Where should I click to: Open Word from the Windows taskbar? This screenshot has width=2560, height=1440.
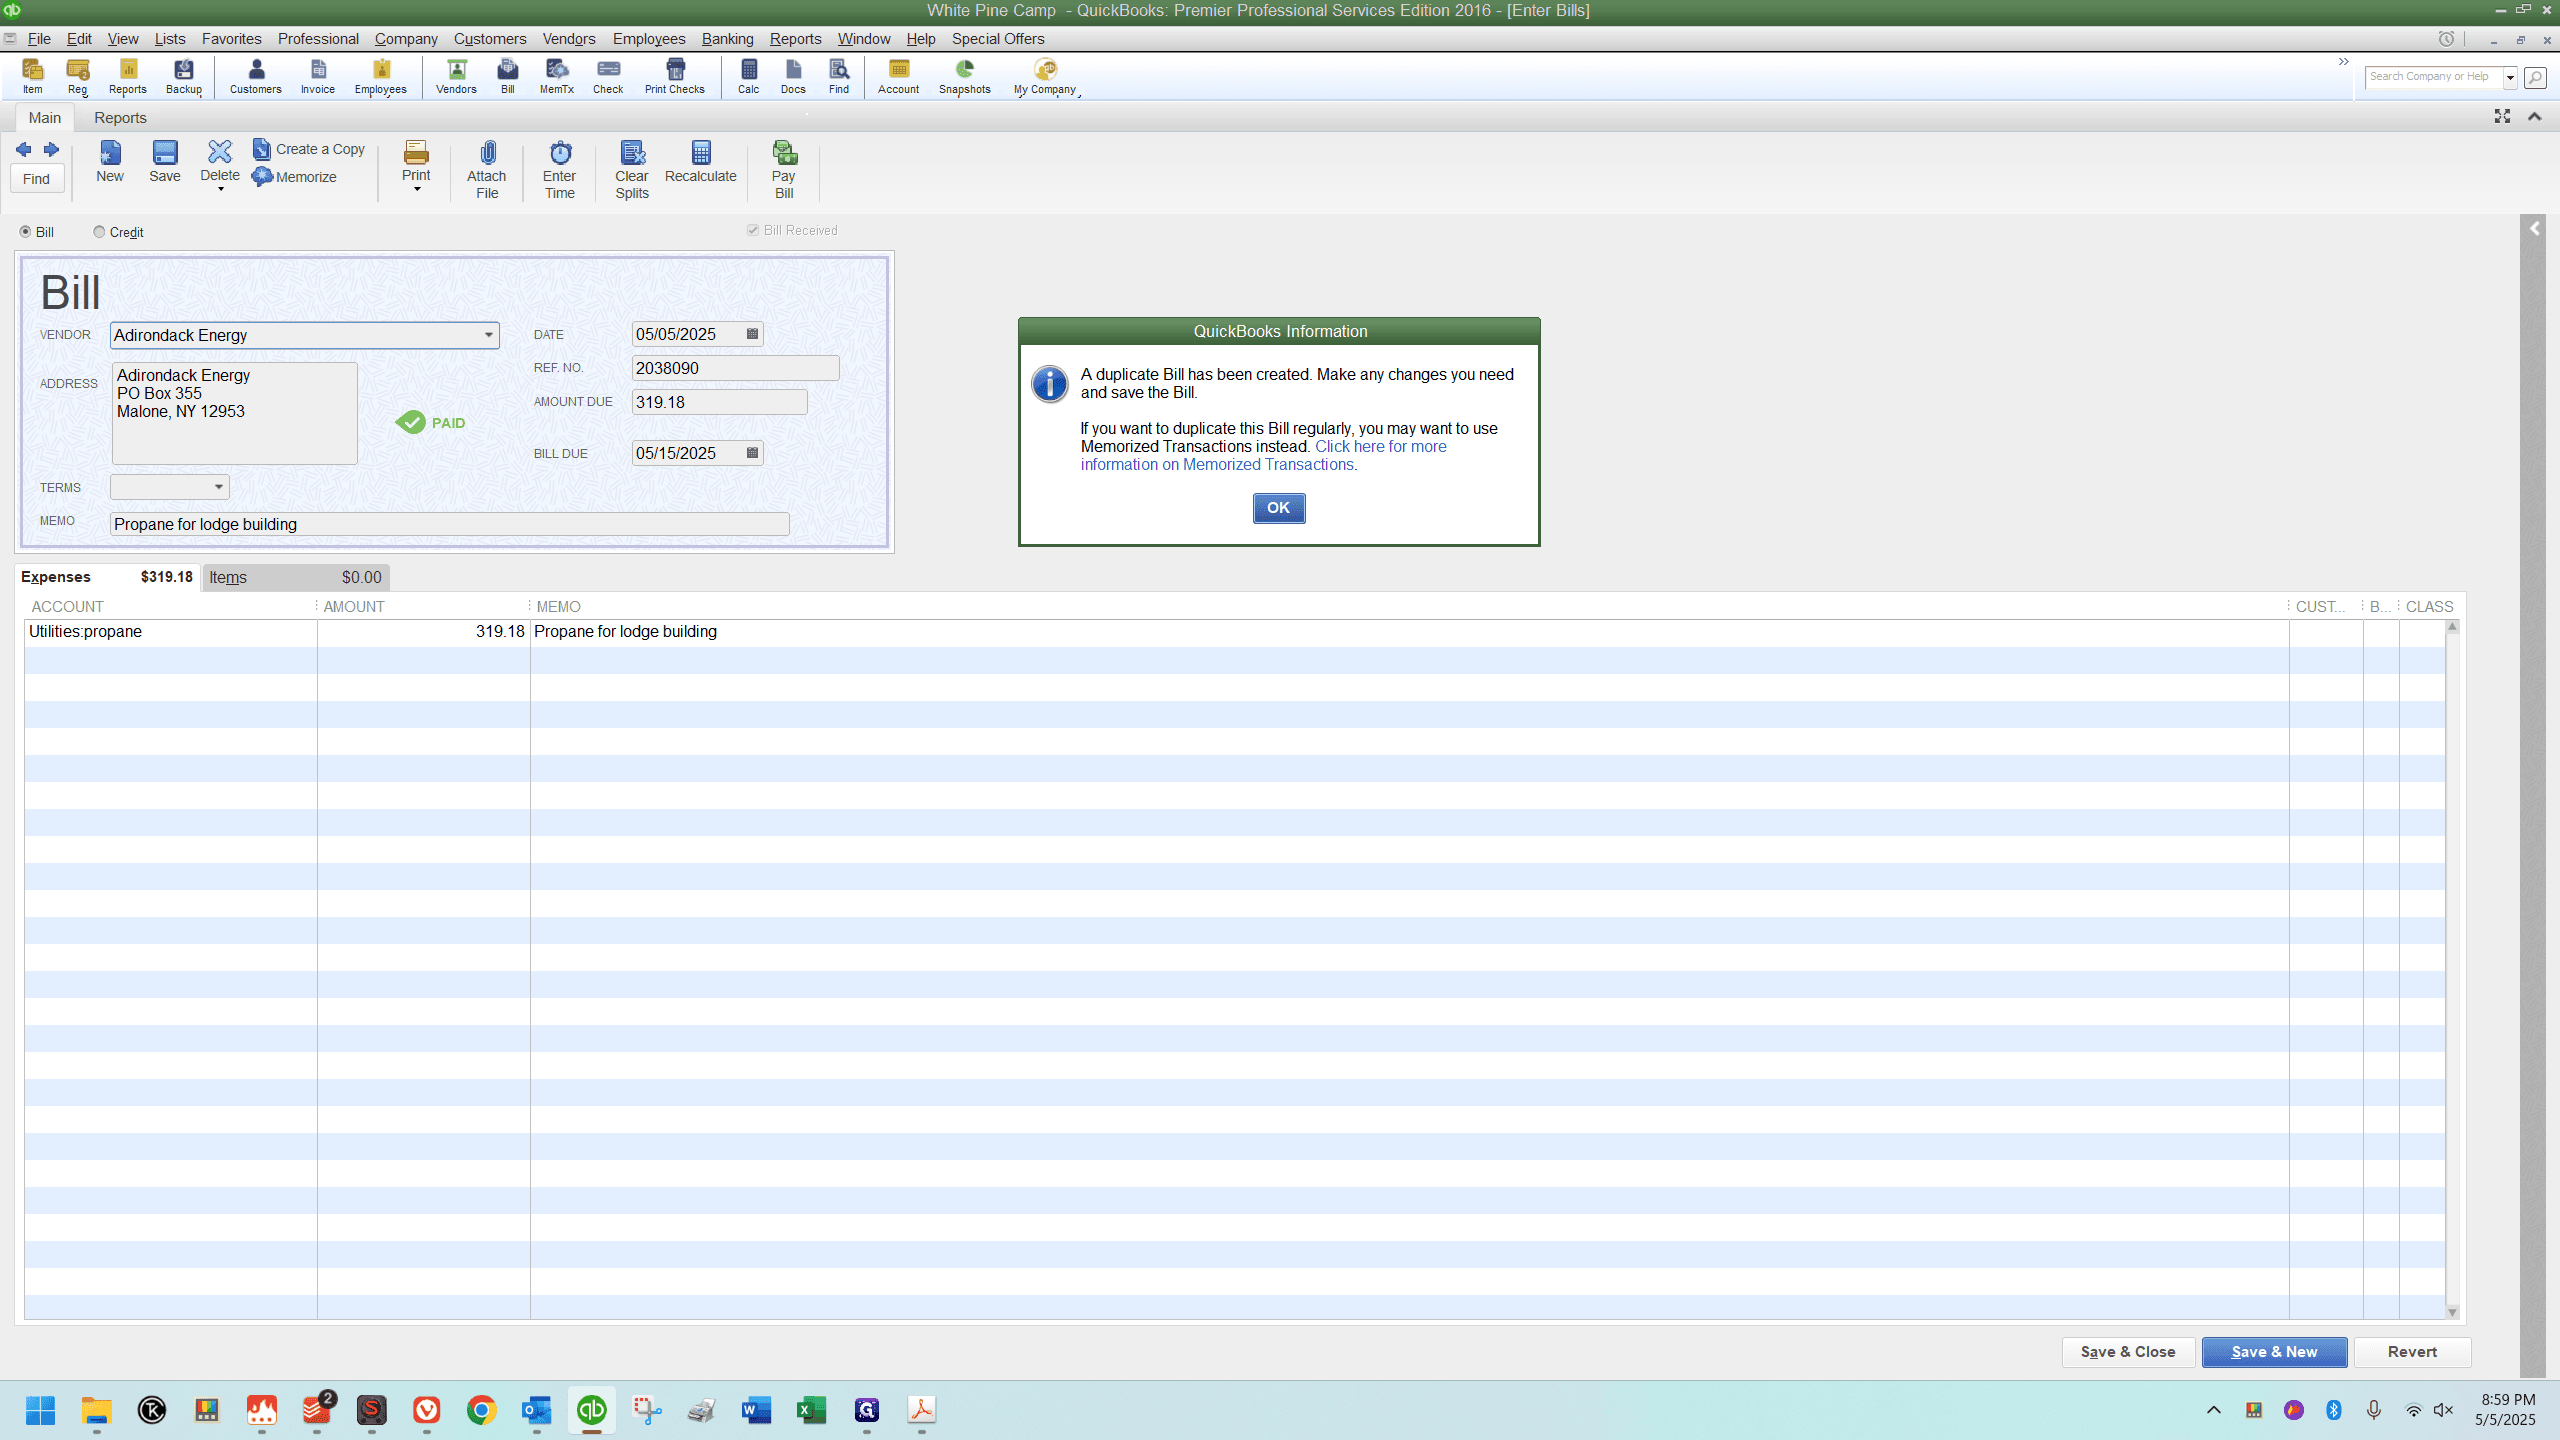coord(756,1410)
